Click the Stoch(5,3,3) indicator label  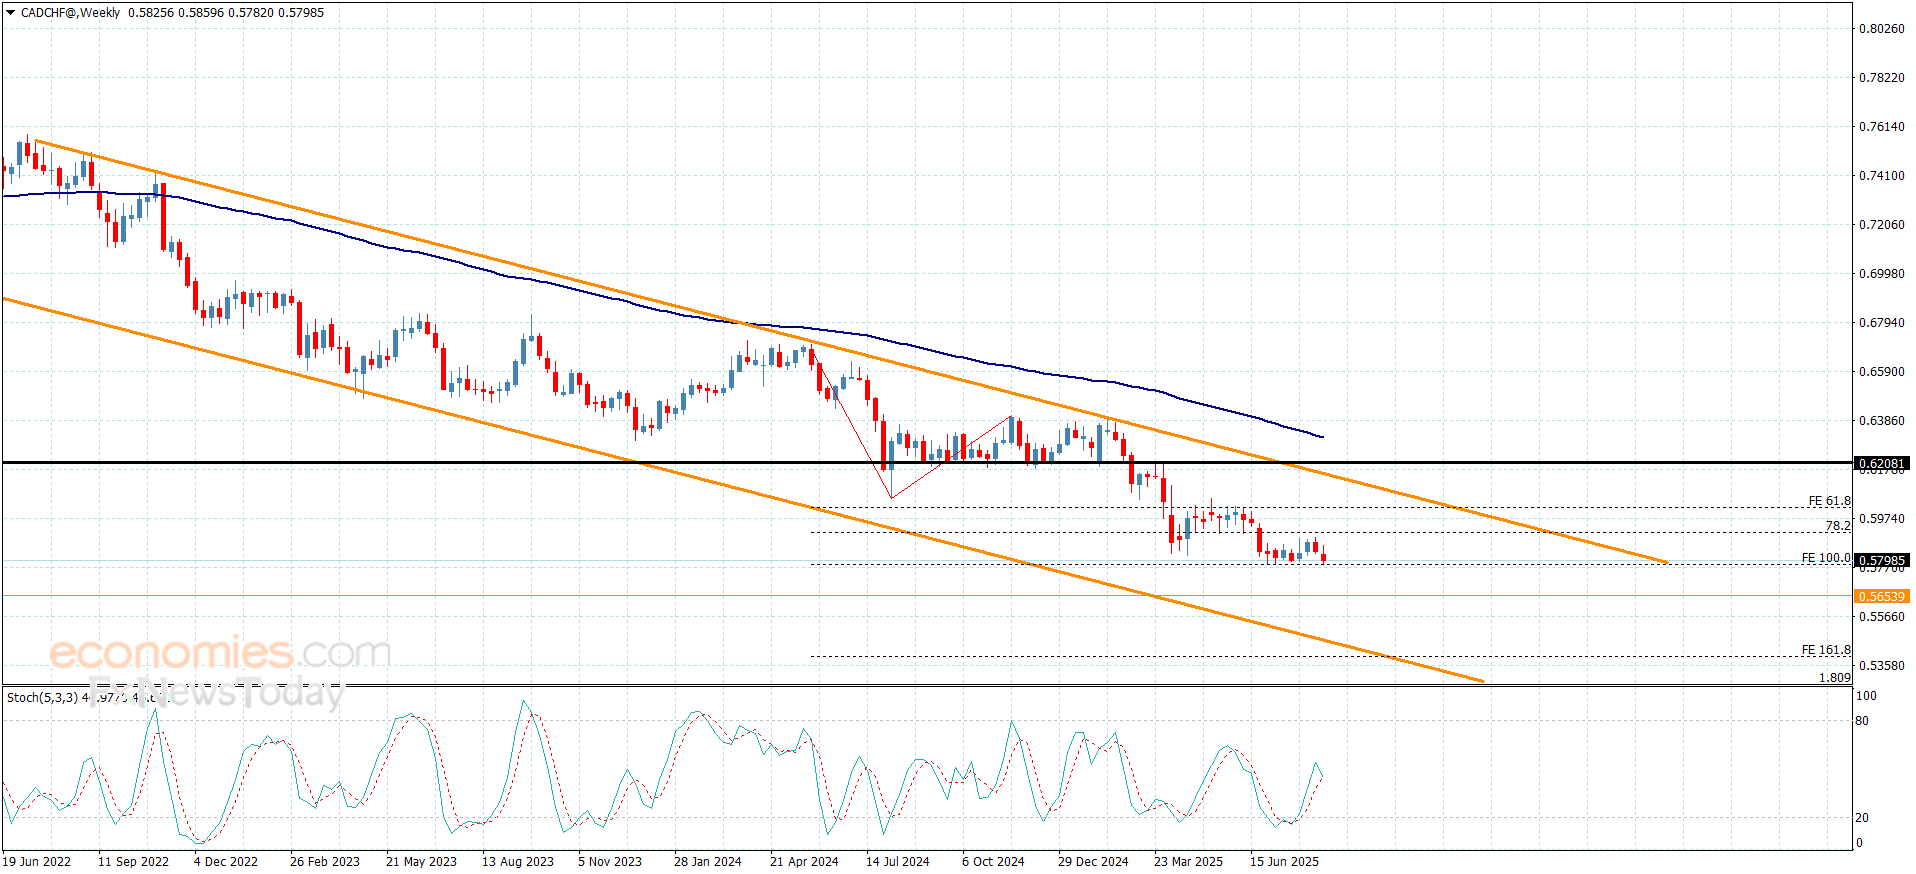pyautogui.click(x=42, y=697)
